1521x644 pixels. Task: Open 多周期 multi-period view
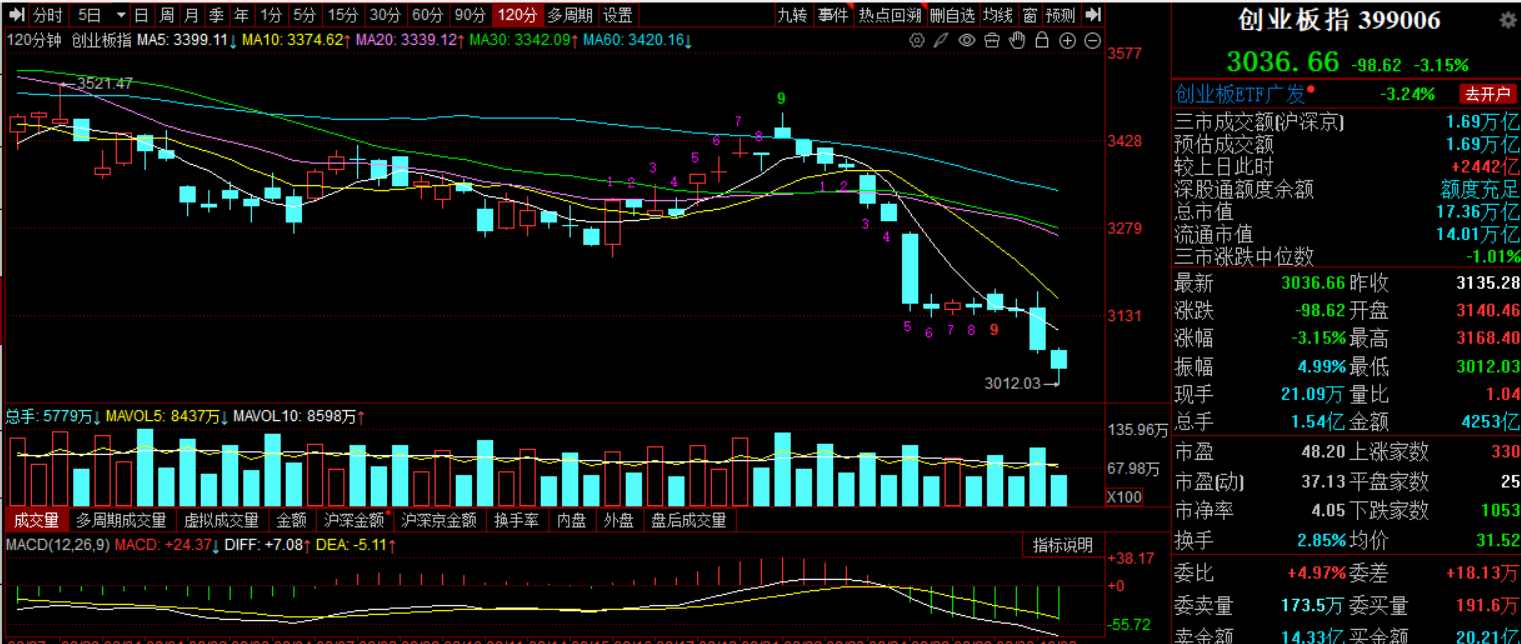click(x=570, y=15)
